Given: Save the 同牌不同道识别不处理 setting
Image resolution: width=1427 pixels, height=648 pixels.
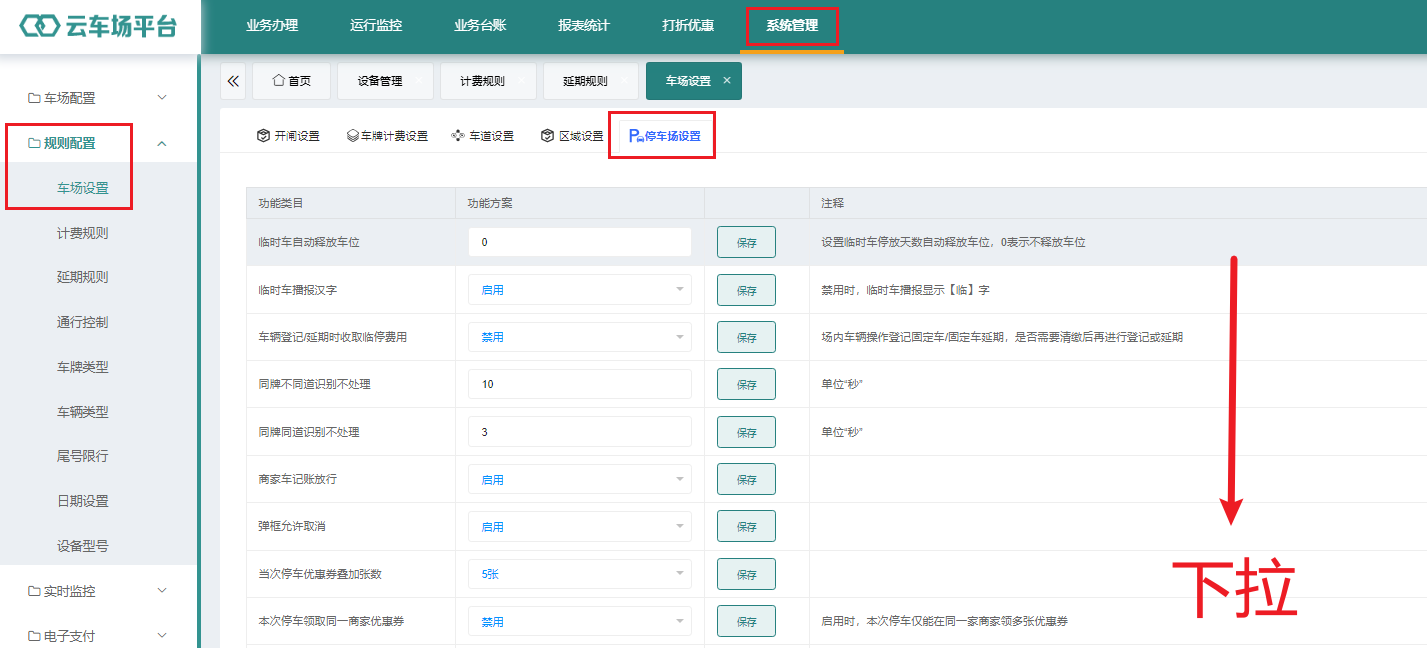Looking at the screenshot, I should [x=746, y=384].
